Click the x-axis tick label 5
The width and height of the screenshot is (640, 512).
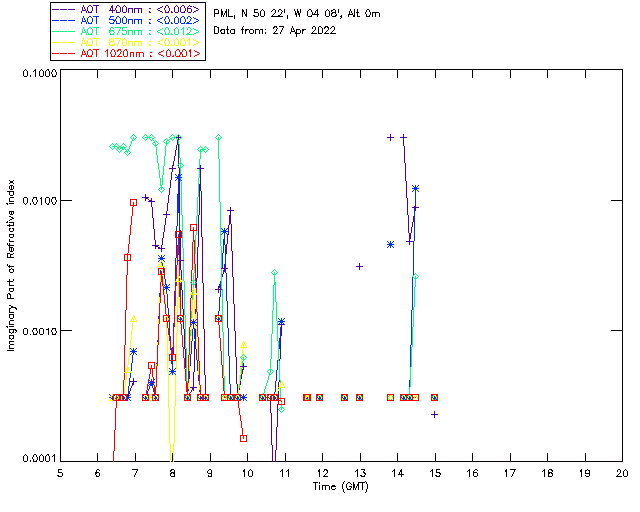[60, 473]
